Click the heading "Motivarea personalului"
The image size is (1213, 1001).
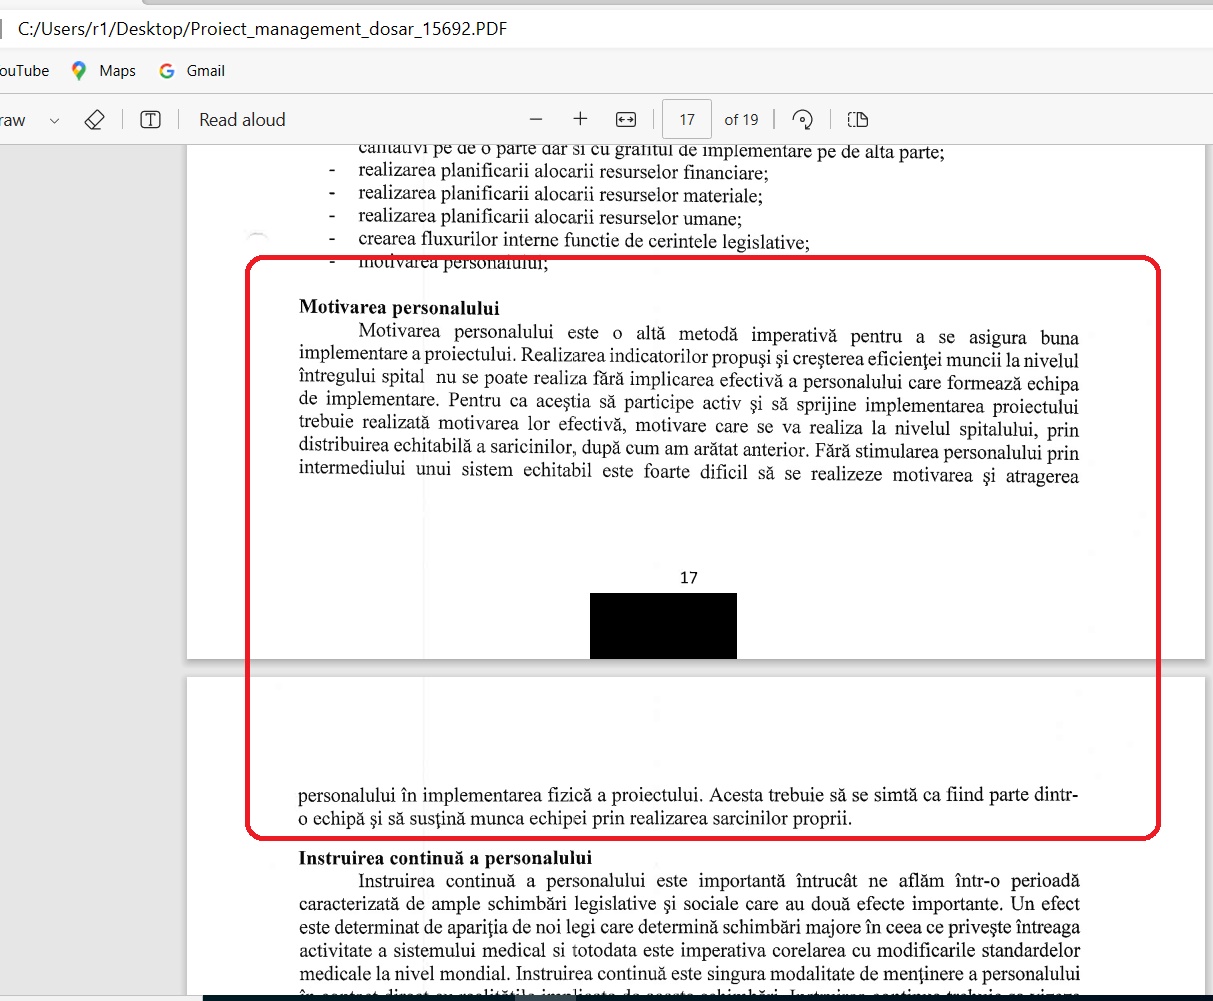tap(399, 308)
